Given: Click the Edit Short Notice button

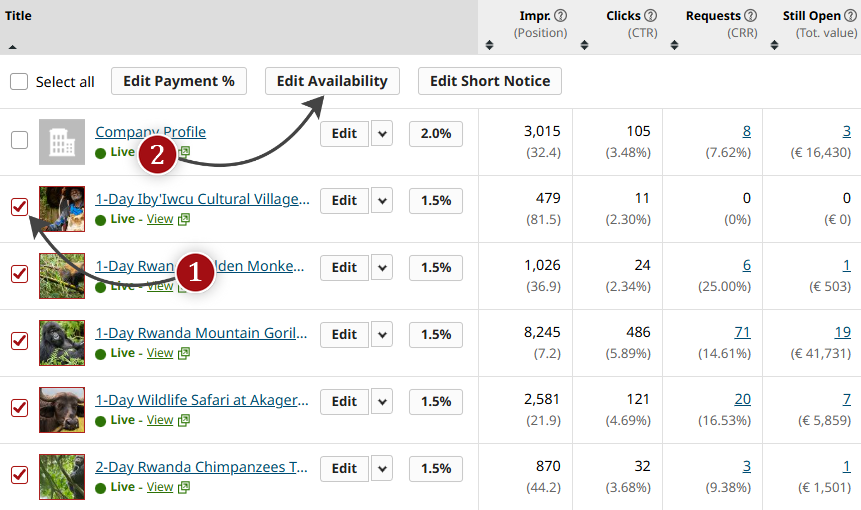Looking at the screenshot, I should click(490, 81).
